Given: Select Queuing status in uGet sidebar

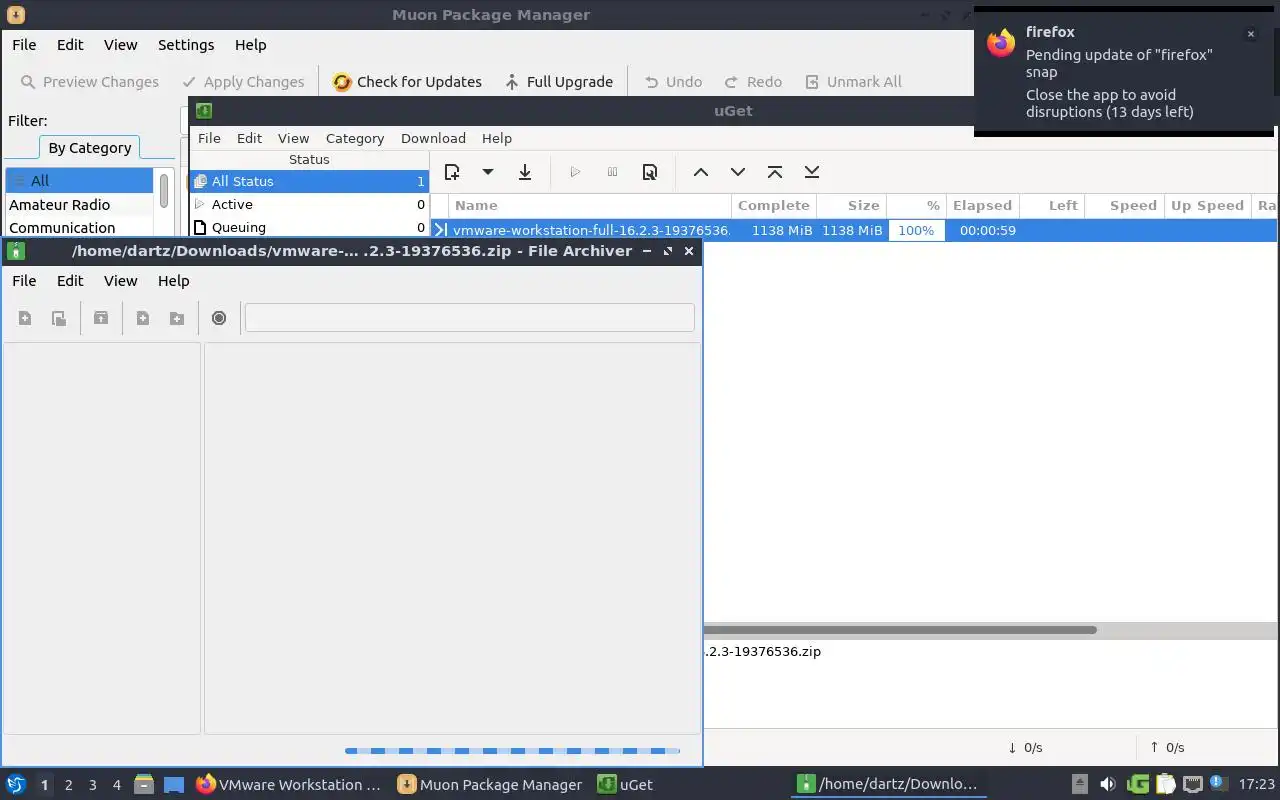Looking at the screenshot, I should pos(309,227).
